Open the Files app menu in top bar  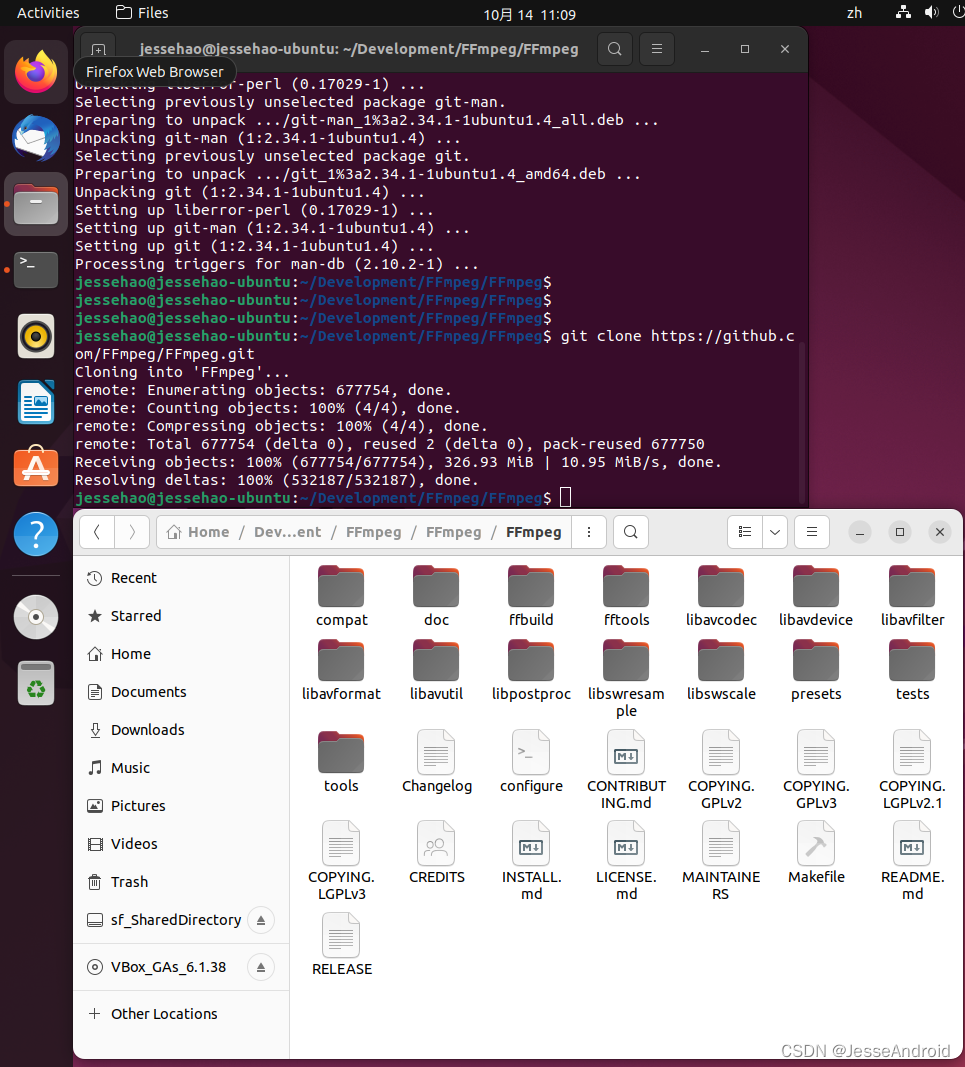(142, 13)
